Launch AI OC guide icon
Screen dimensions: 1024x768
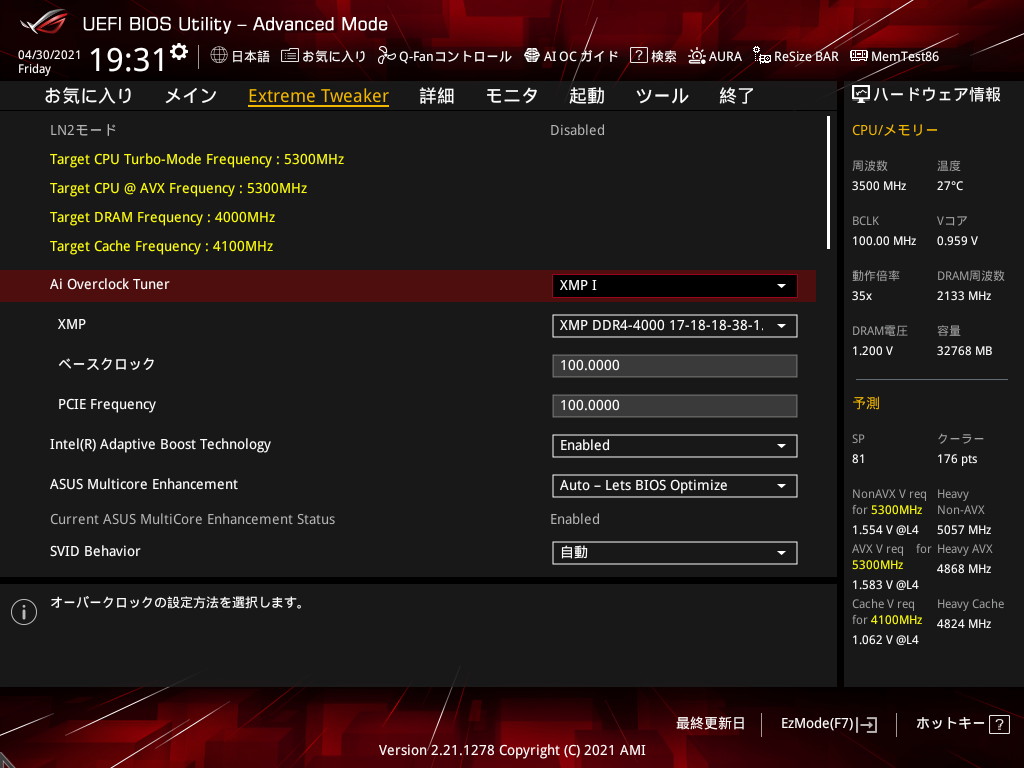tap(532, 56)
